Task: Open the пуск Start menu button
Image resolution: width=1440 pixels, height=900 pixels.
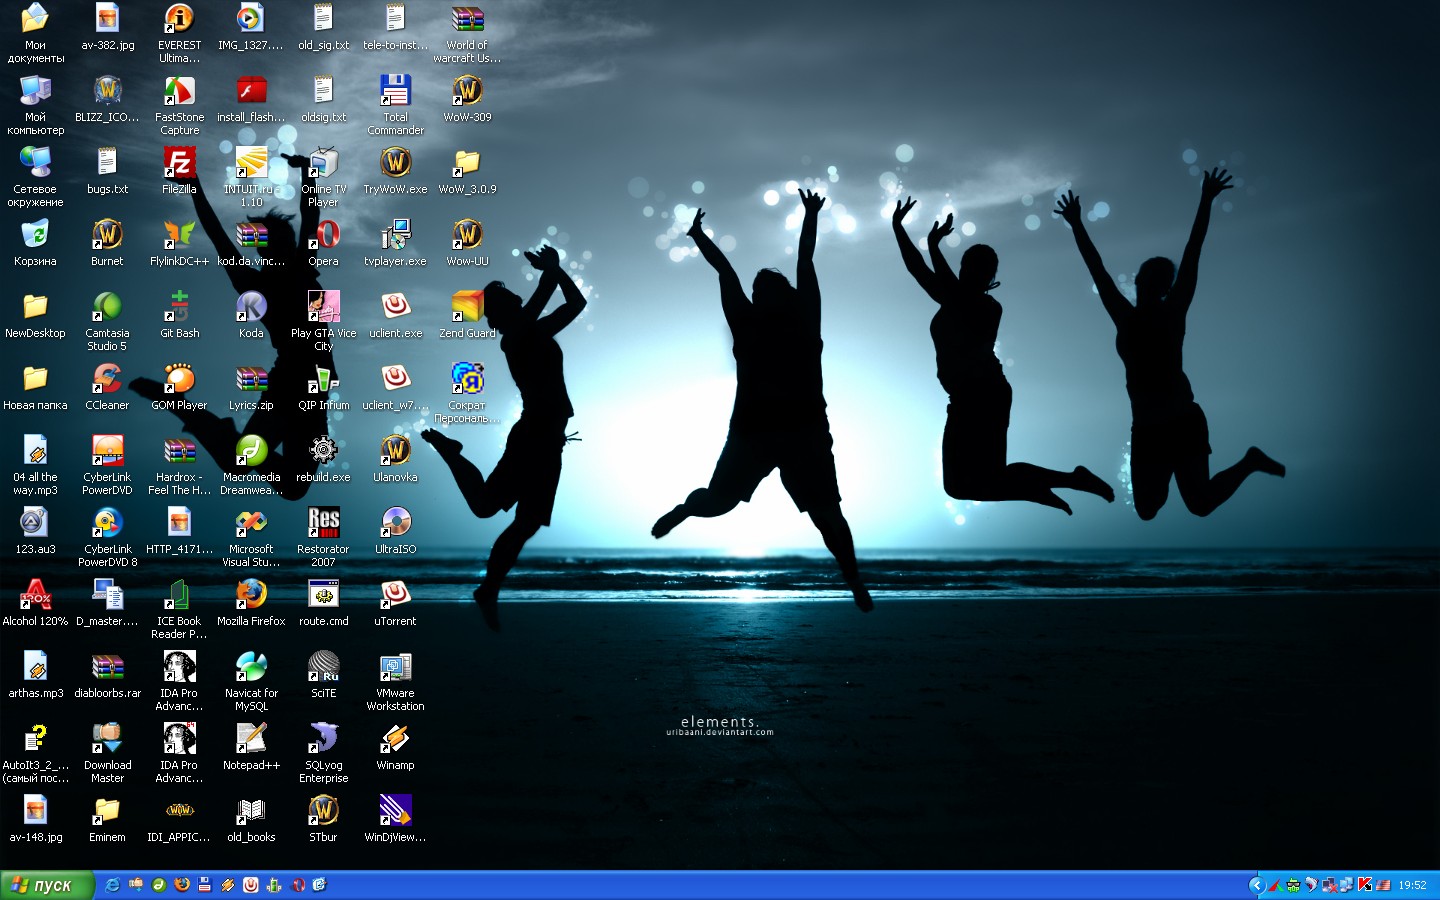Action: (x=47, y=885)
